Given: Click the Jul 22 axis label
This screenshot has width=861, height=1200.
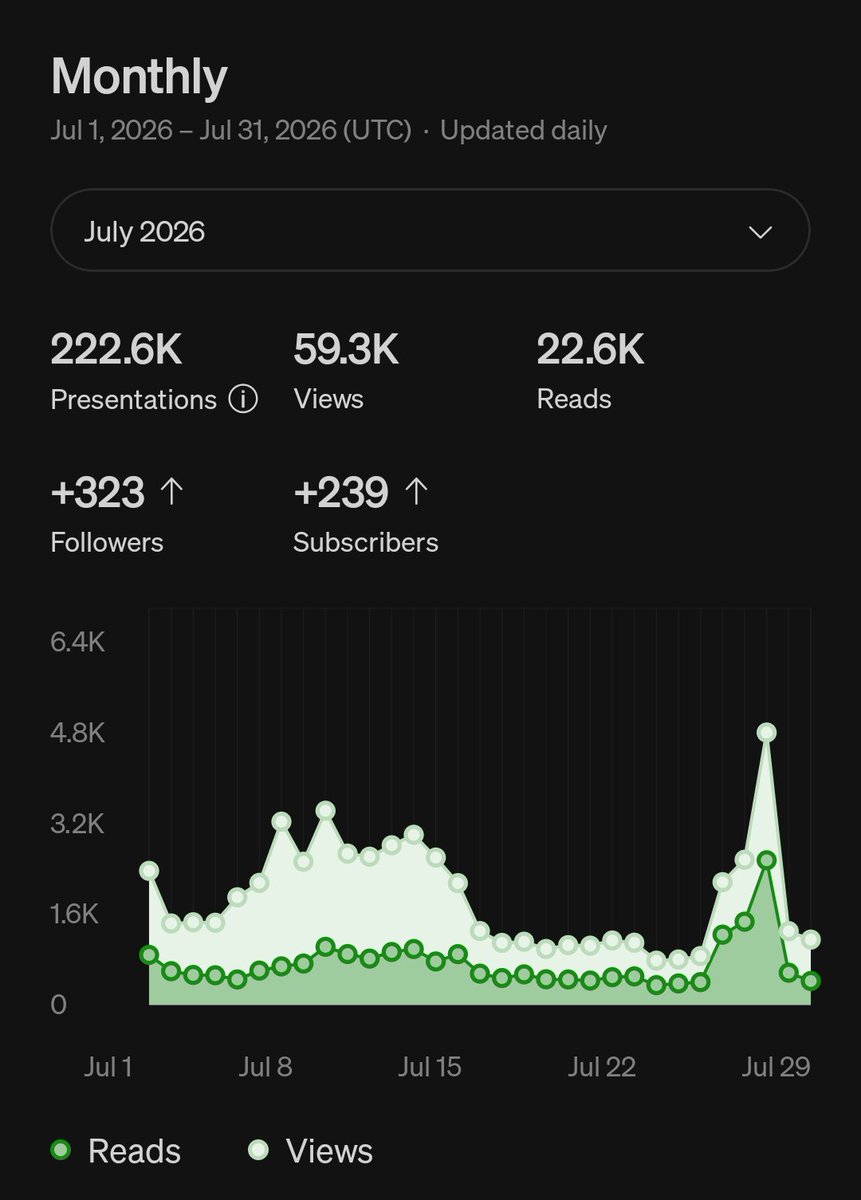Looking at the screenshot, I should (x=602, y=1067).
